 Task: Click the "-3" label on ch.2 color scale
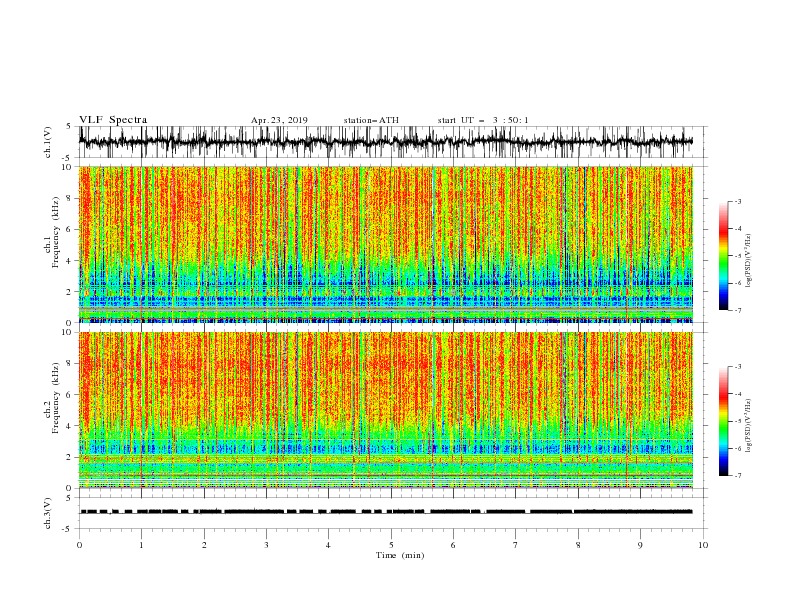pos(738,367)
